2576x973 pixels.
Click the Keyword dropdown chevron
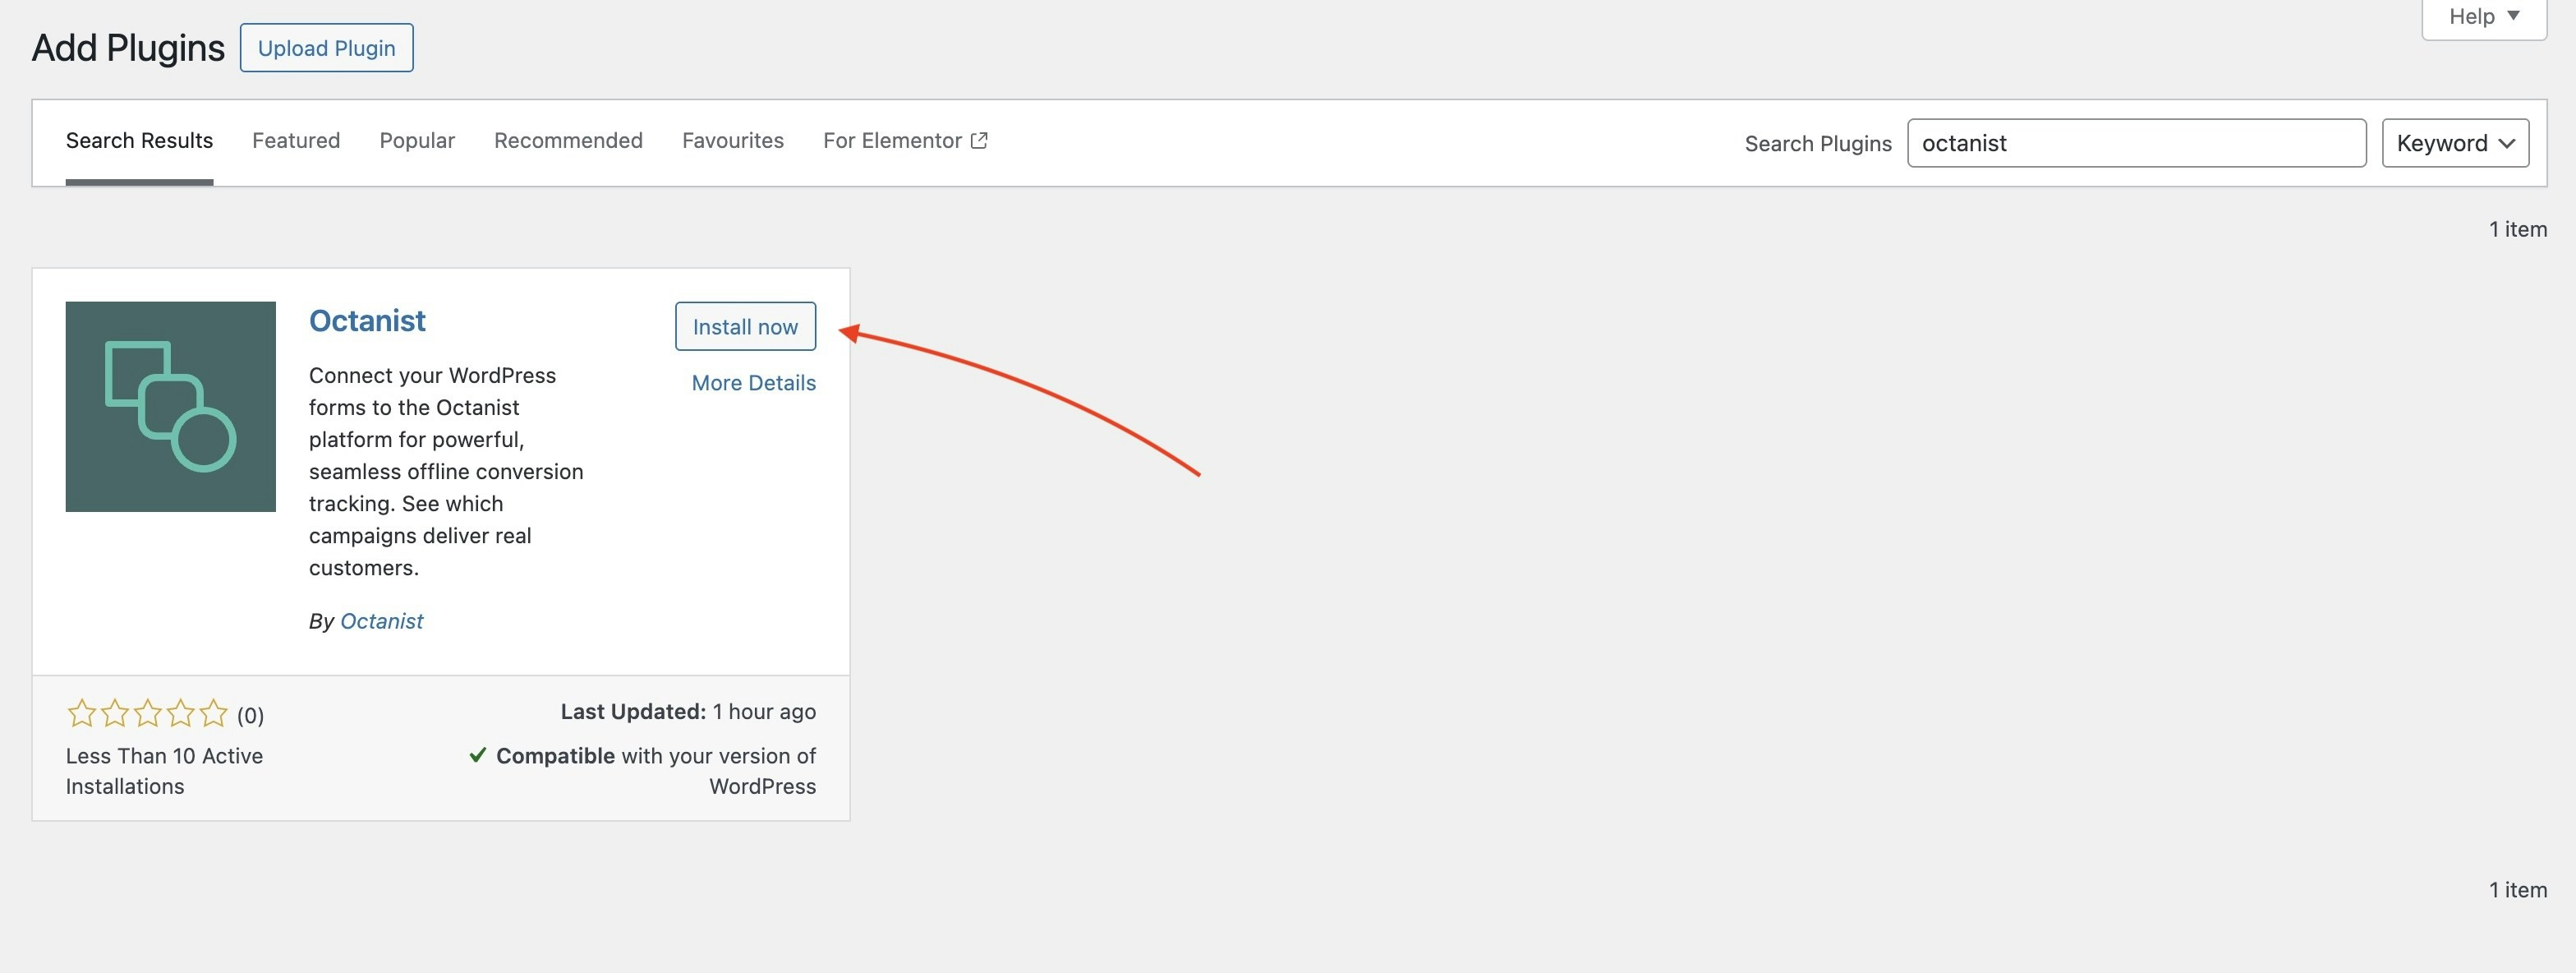tap(2507, 143)
